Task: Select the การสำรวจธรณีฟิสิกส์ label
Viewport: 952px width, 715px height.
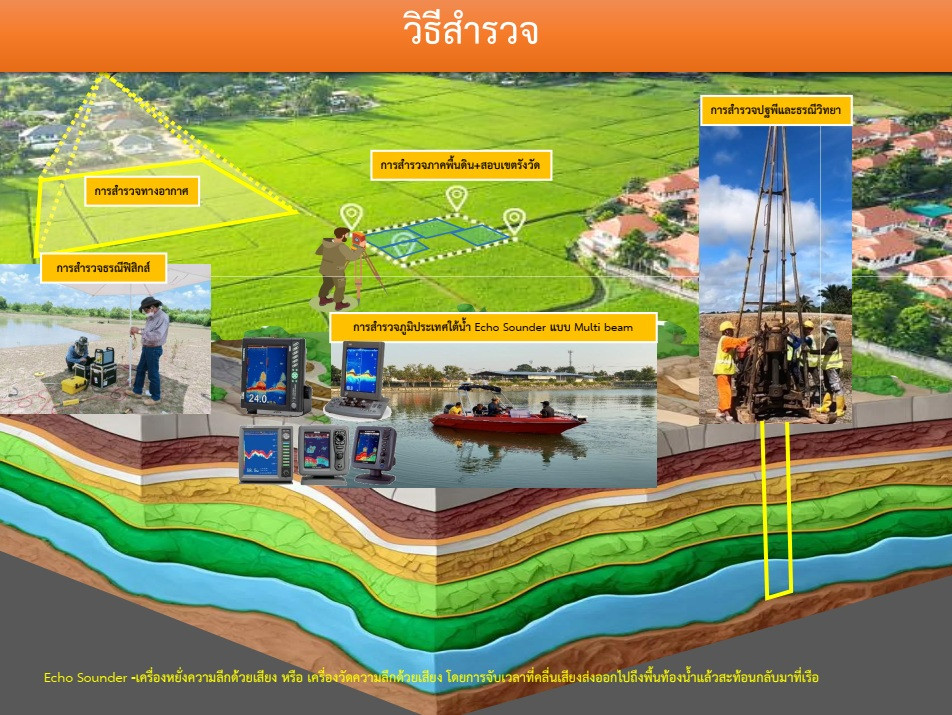Action: pos(103,268)
